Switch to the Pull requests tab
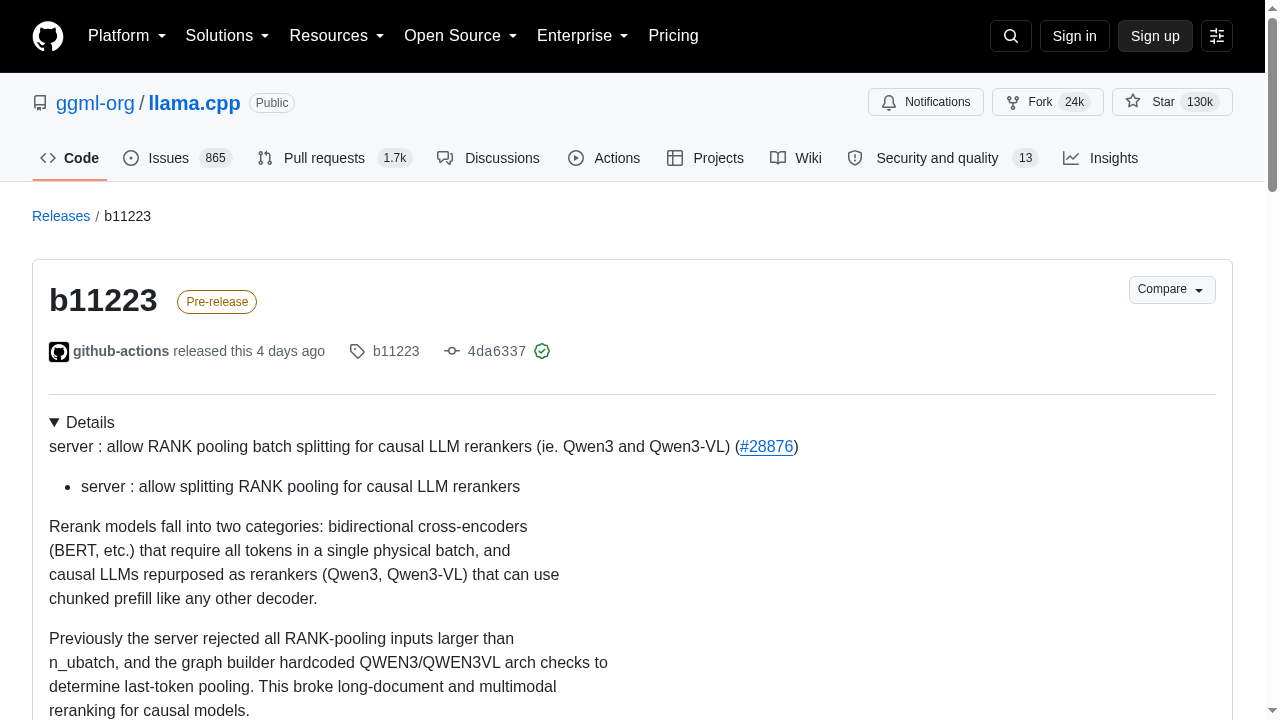1280x720 pixels. click(x=335, y=158)
